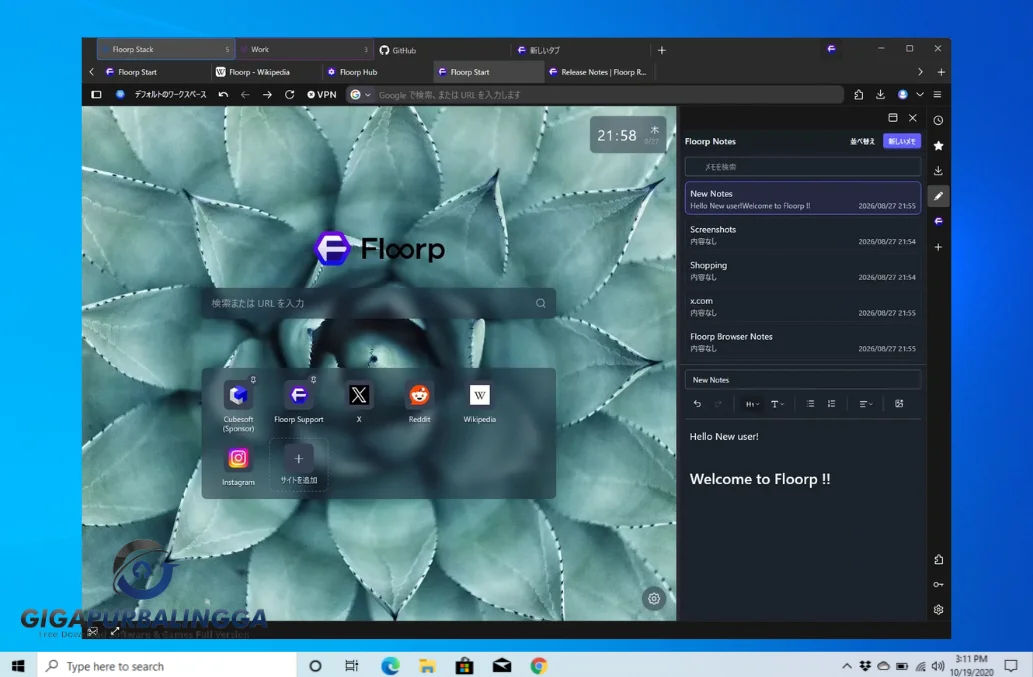Reload the current page
The width and height of the screenshot is (1033, 677).
click(289, 95)
